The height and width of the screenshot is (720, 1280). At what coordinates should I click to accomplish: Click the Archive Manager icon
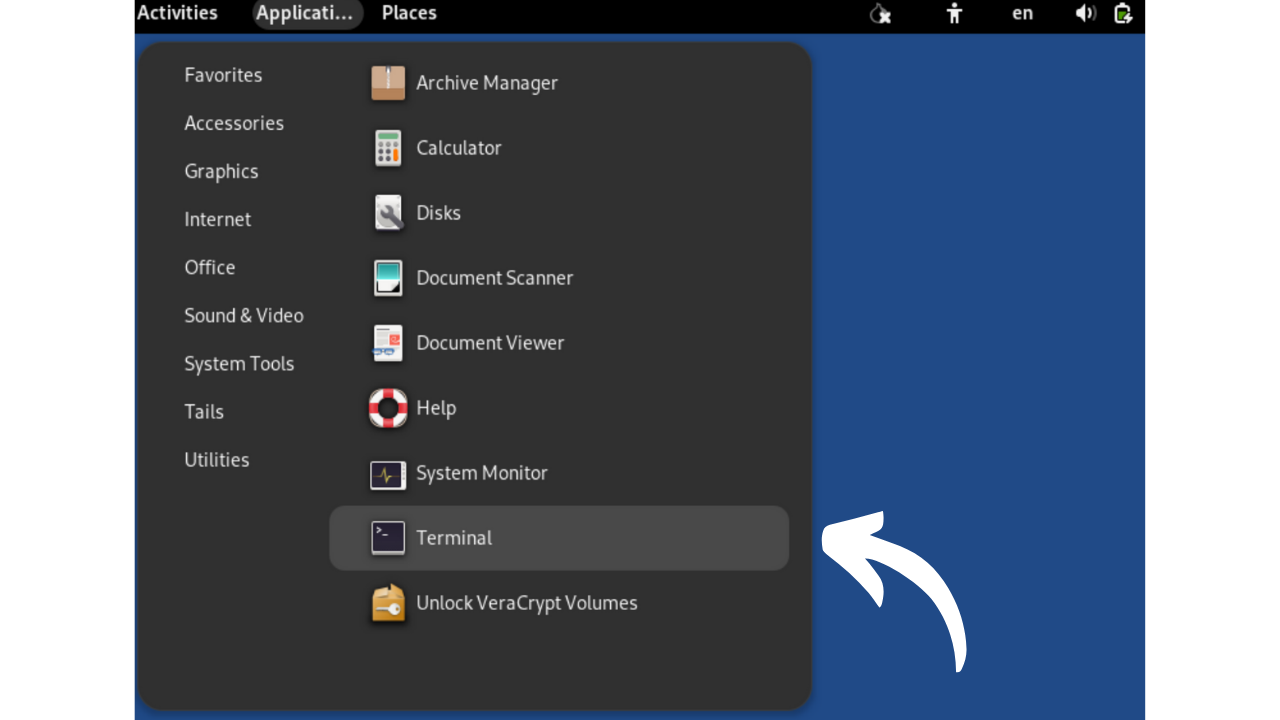[x=388, y=83]
